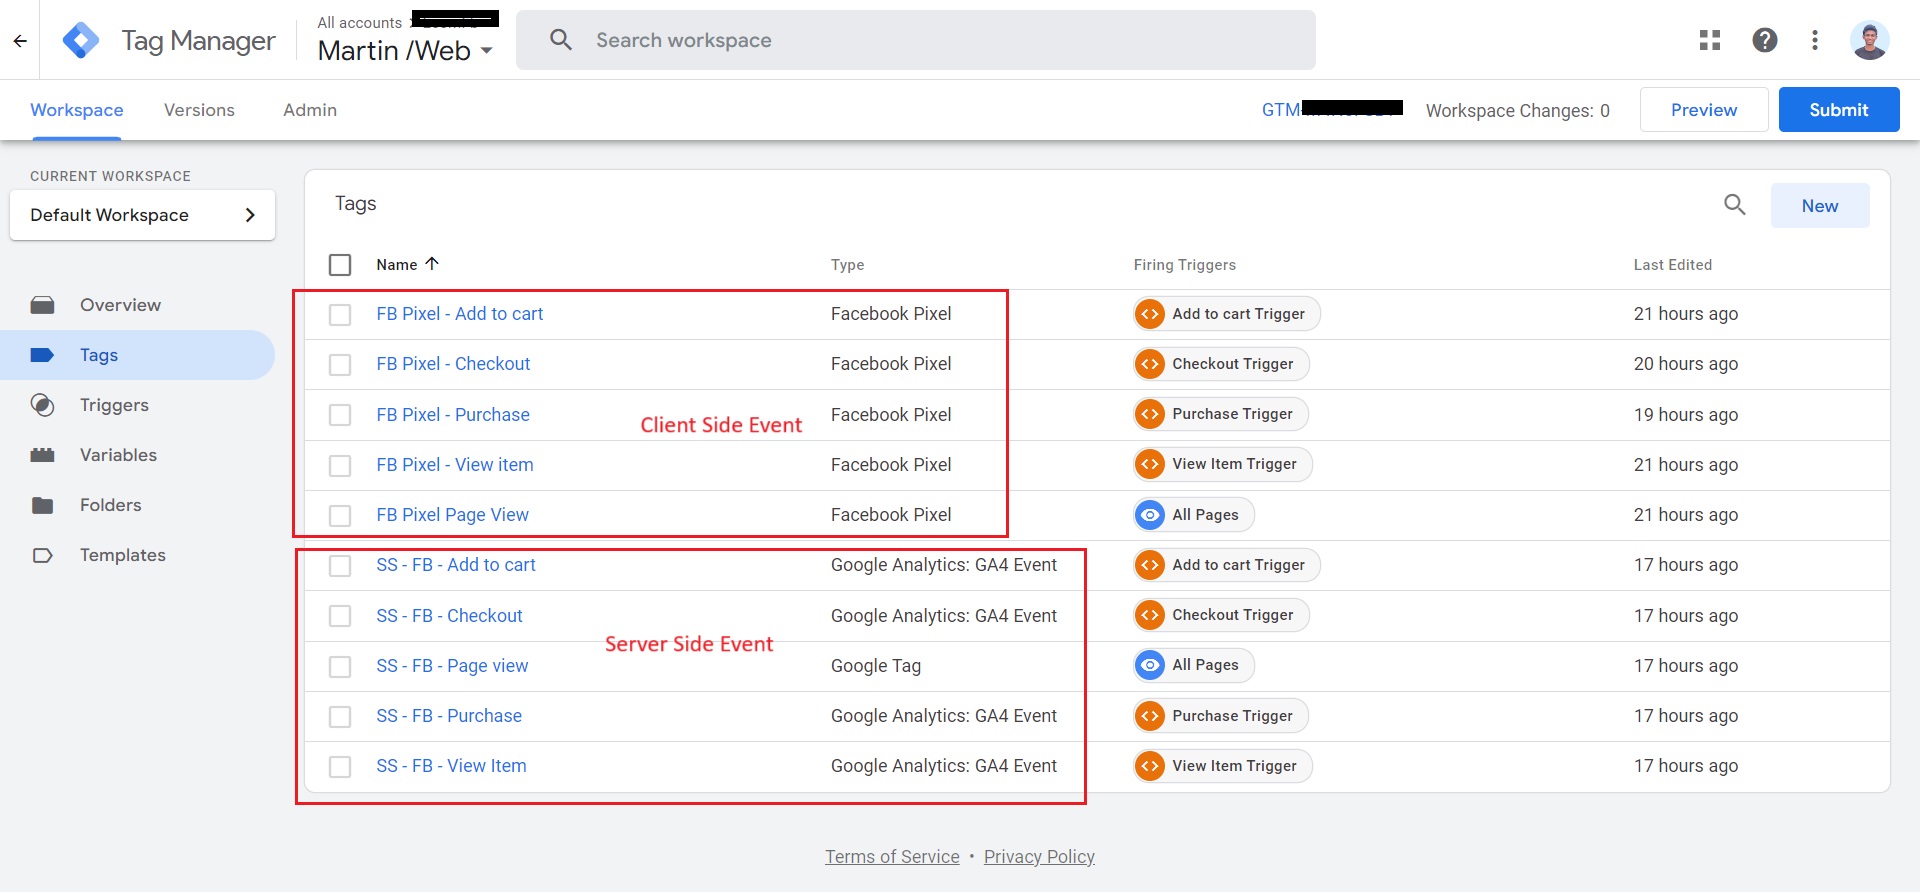This screenshot has height=892, width=1920.
Task: Click the Tag Manager logo icon
Action: (x=81, y=41)
